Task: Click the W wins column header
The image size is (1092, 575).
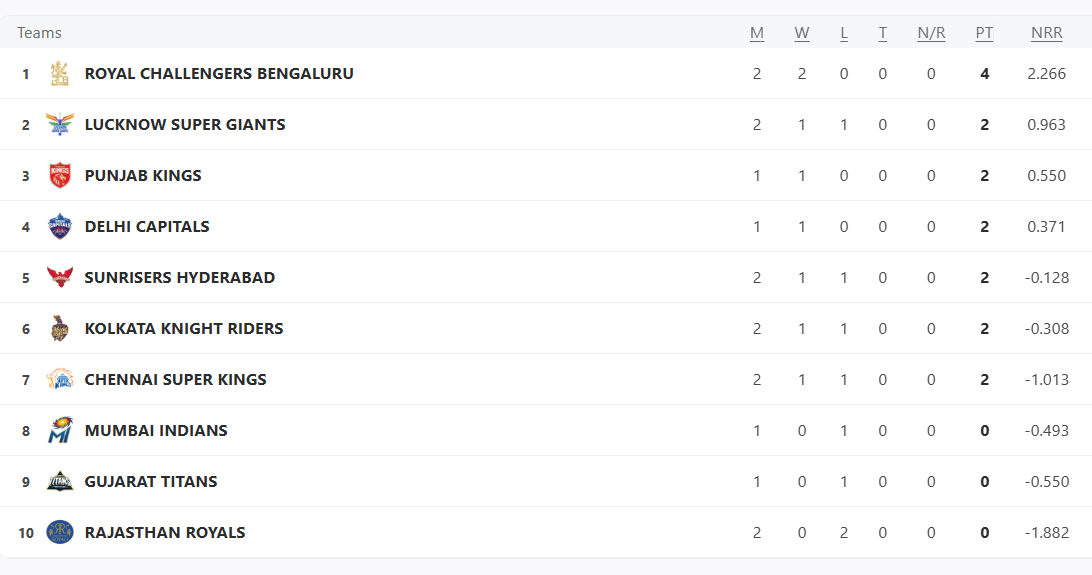Action: tap(802, 33)
